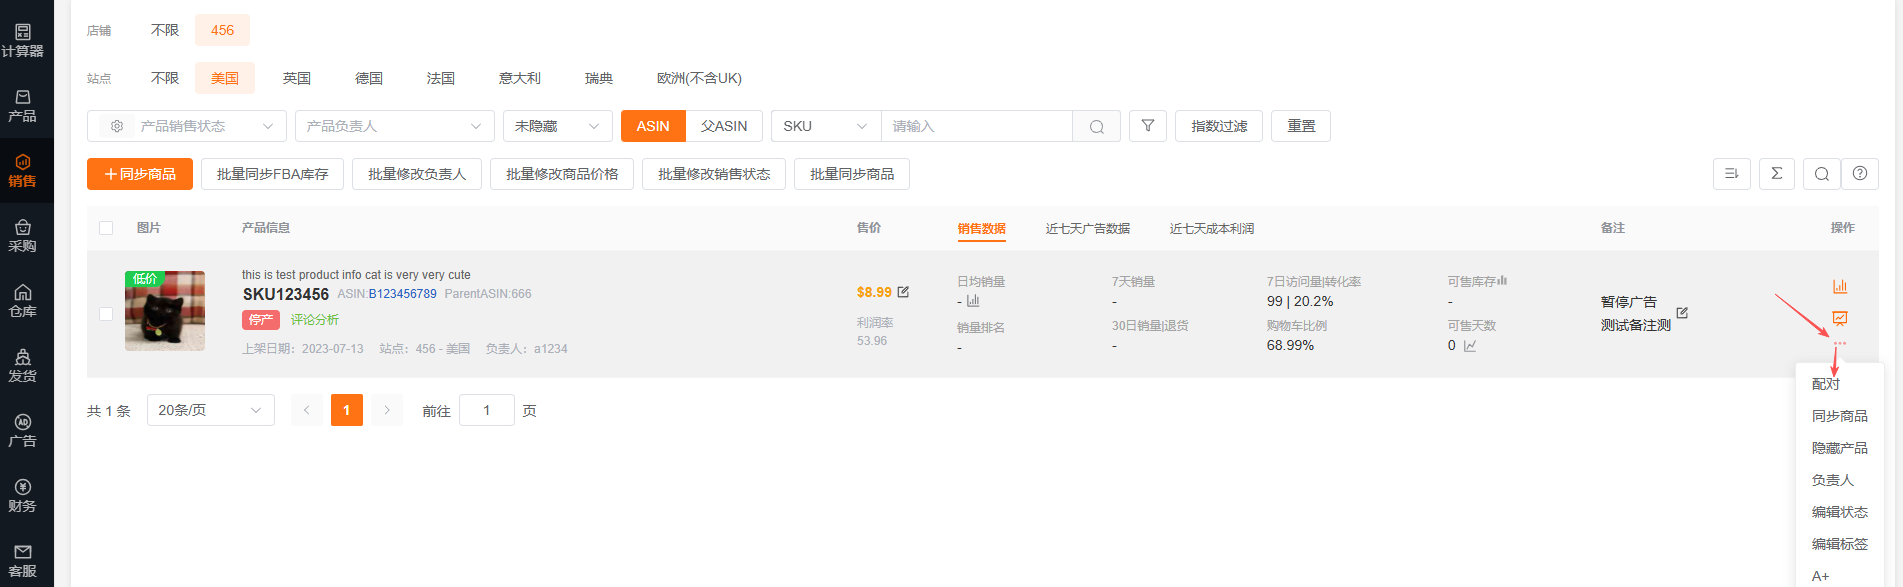
Task: Switch to 近七天广告数据 tab
Action: click(1087, 229)
